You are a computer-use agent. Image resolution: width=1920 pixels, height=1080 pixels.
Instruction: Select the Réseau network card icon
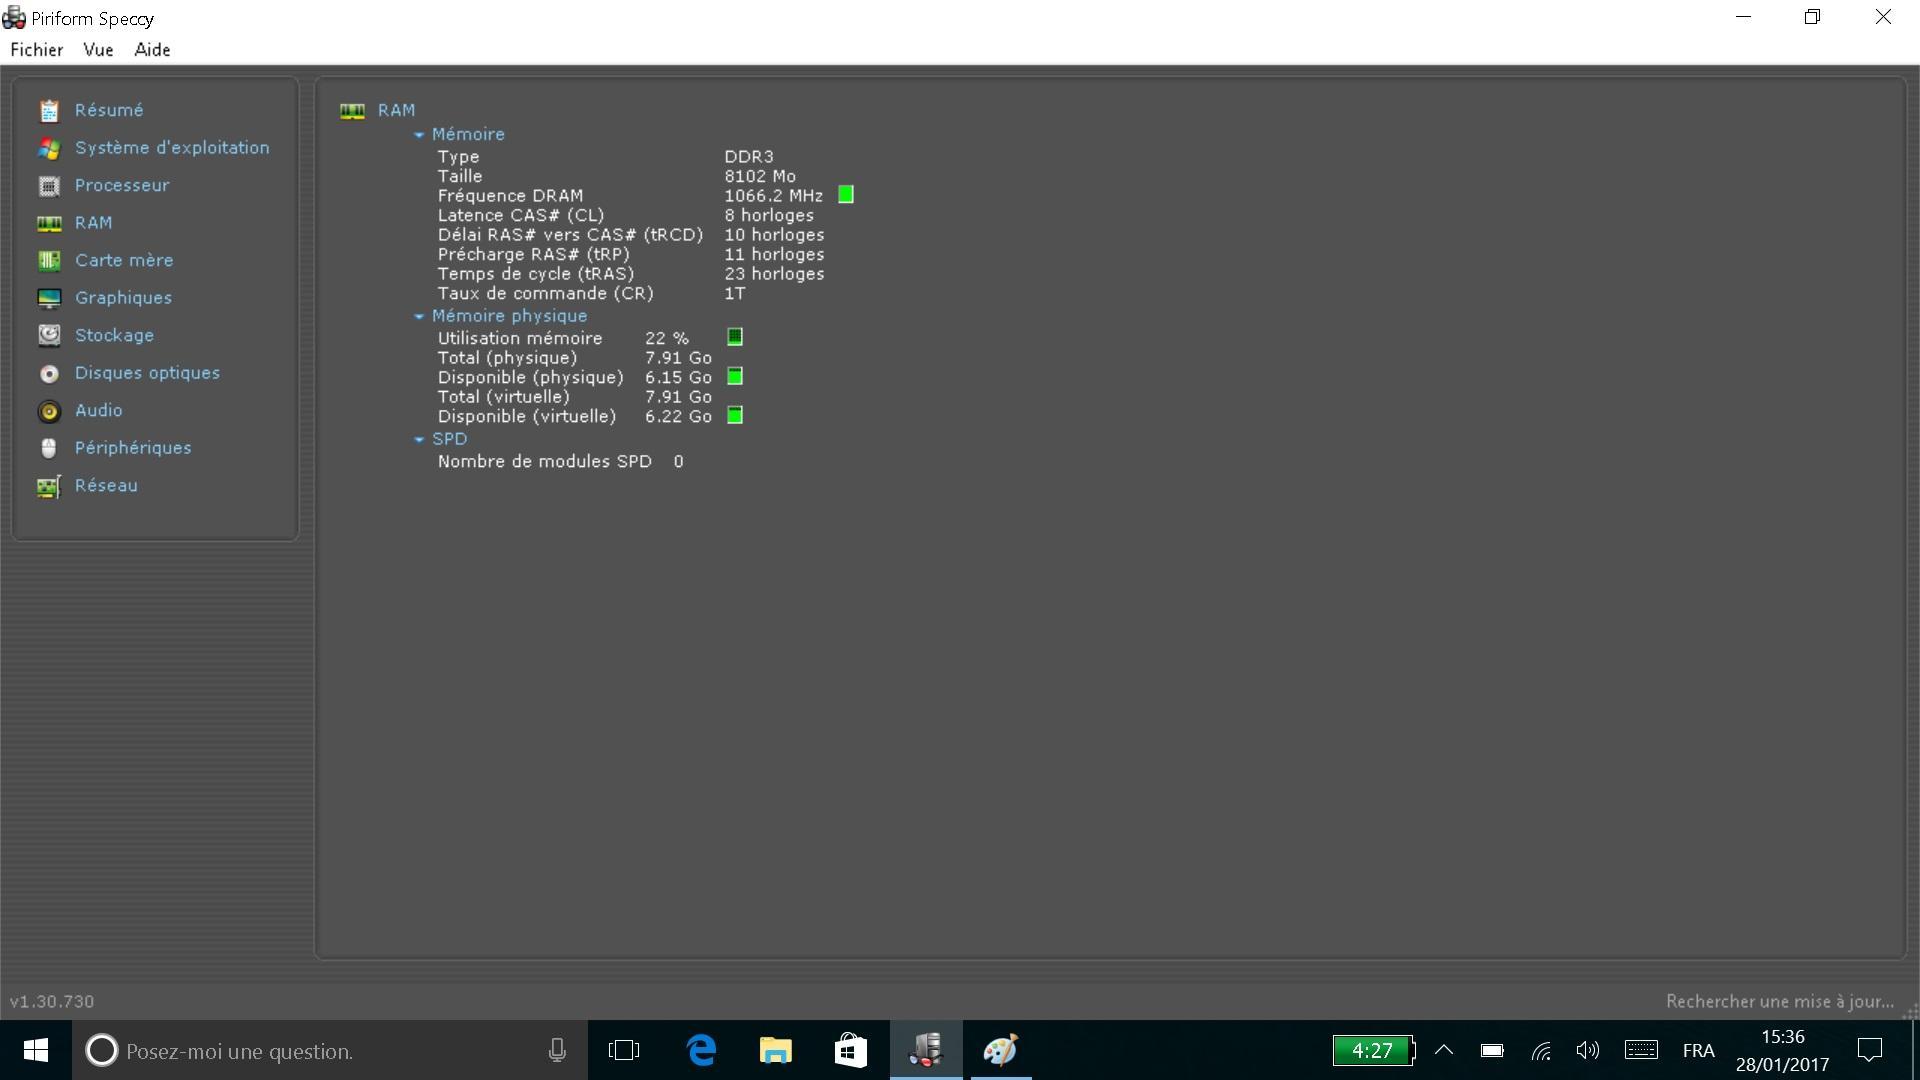49,486
